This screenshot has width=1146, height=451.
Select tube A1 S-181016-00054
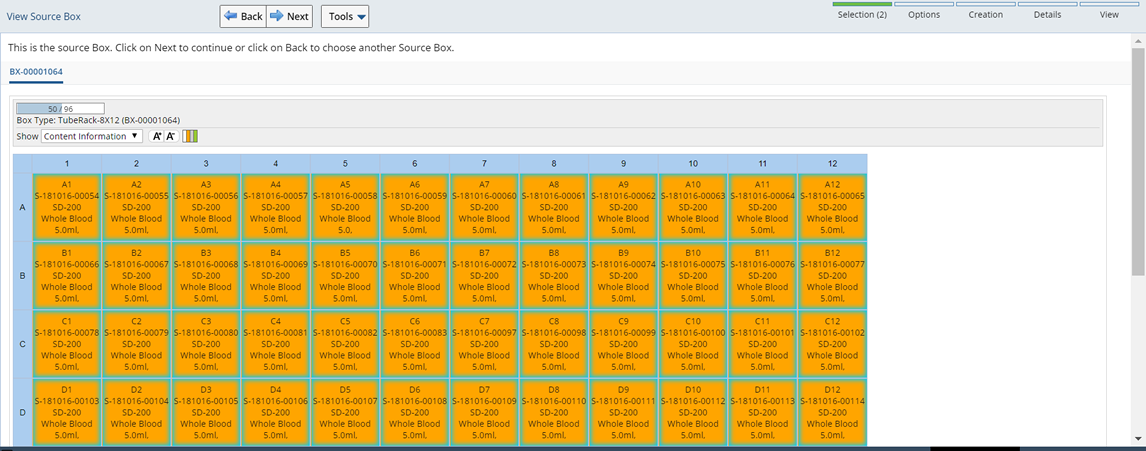click(x=67, y=208)
